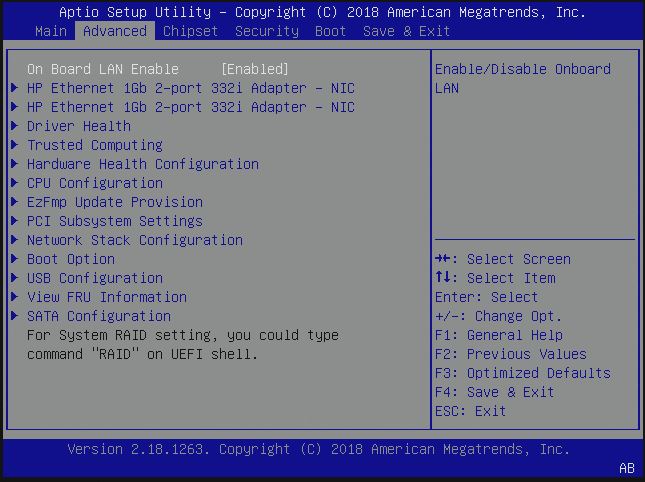The image size is (645, 482).
Task: Select PCI Subsystem Settings
Action: [114, 221]
